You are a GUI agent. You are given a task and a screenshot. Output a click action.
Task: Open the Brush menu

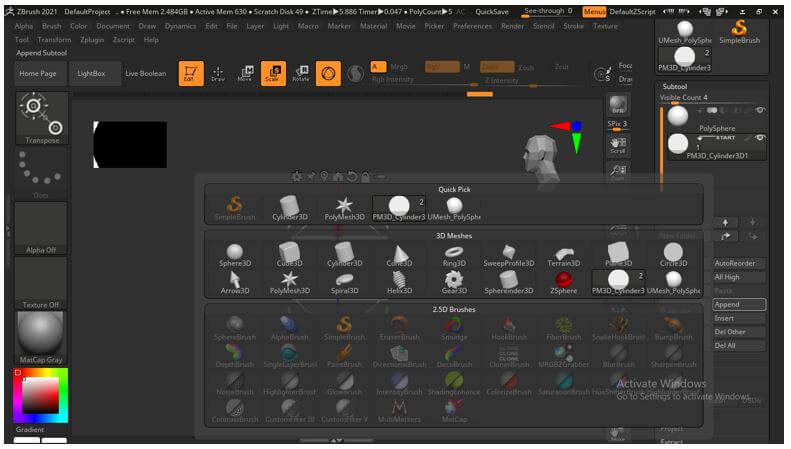pos(51,26)
